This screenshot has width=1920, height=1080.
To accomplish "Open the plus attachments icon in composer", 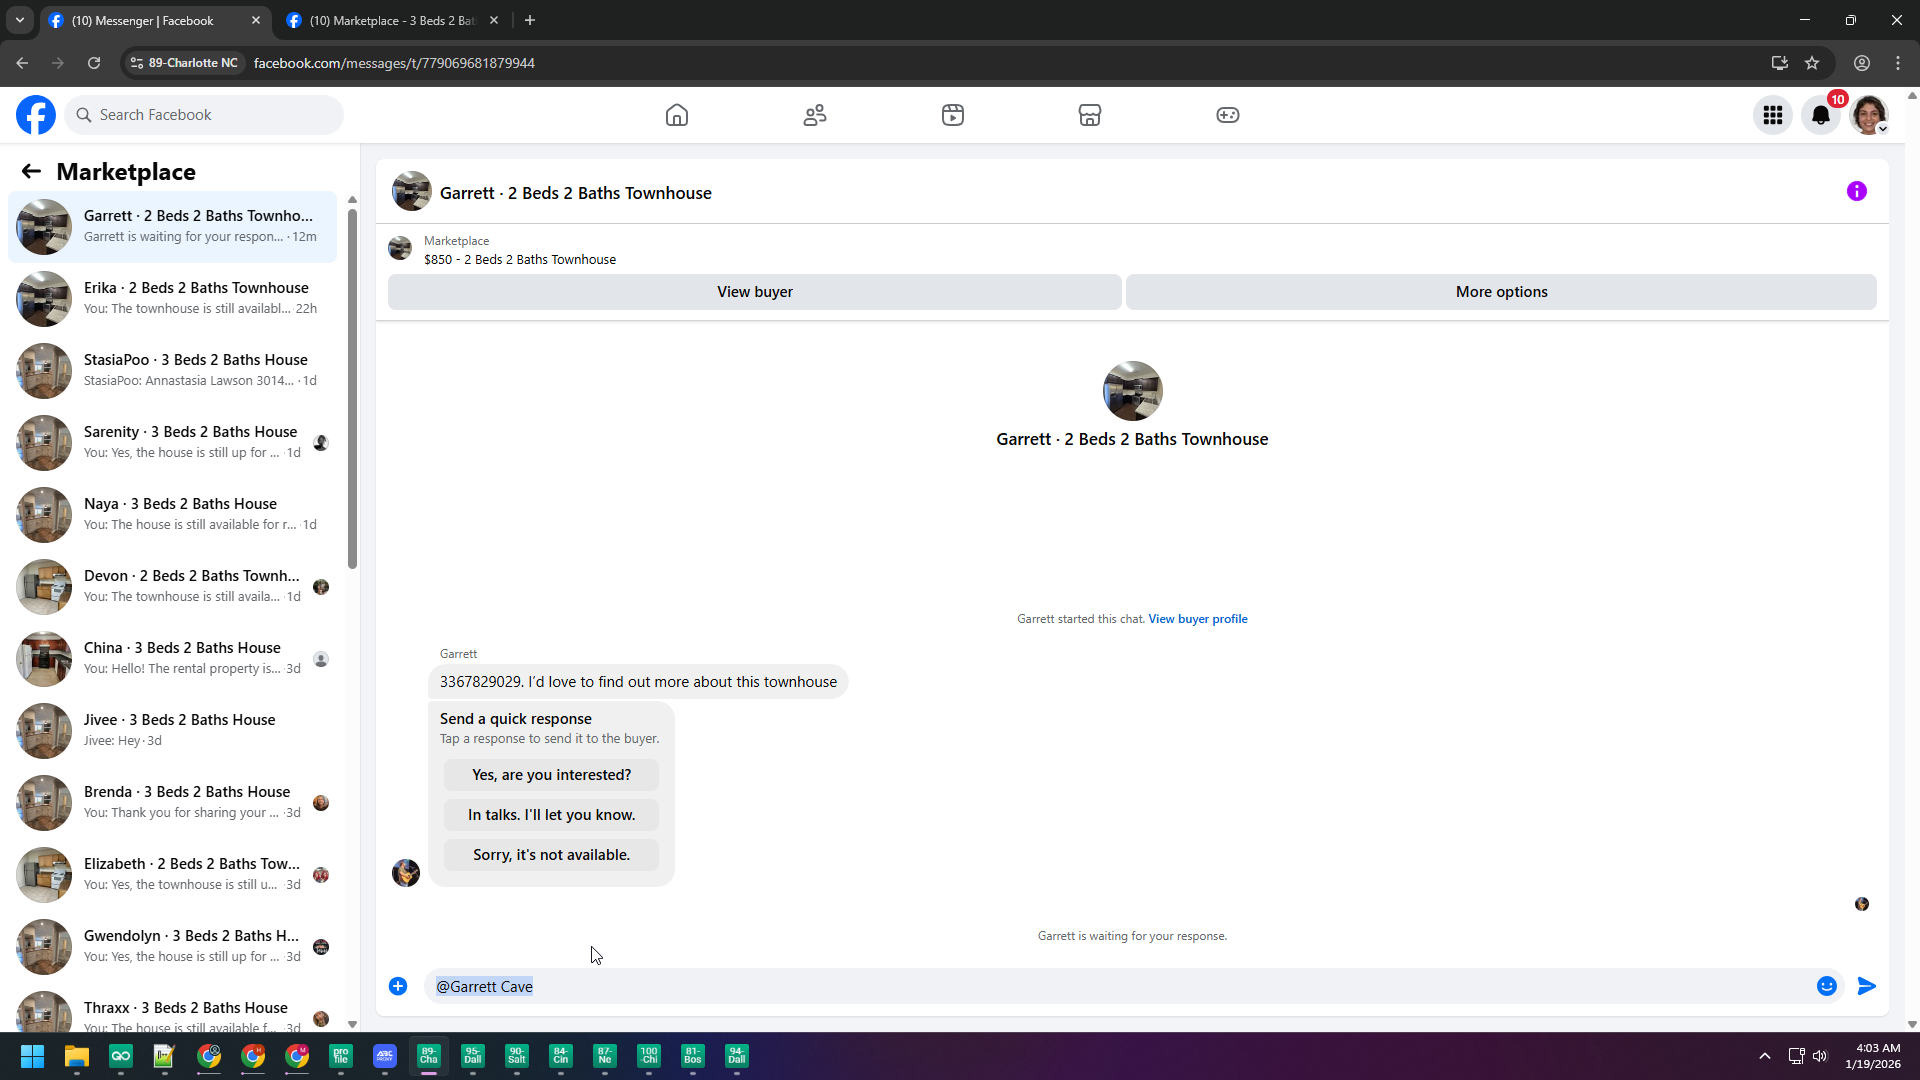I will pyautogui.click(x=398, y=986).
